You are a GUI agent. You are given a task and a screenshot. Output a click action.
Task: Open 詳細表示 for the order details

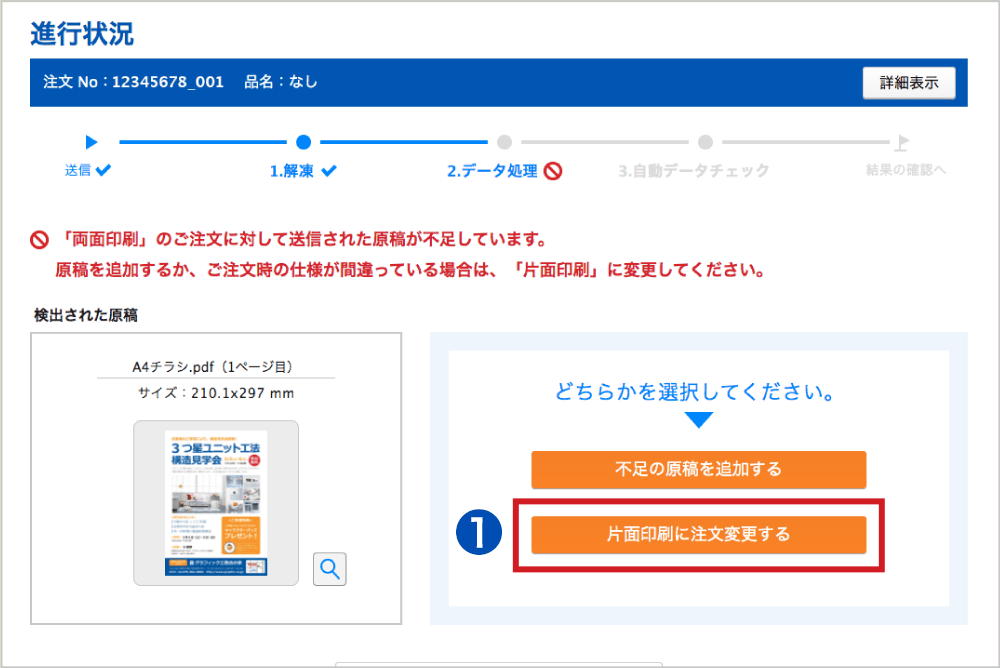(x=908, y=83)
